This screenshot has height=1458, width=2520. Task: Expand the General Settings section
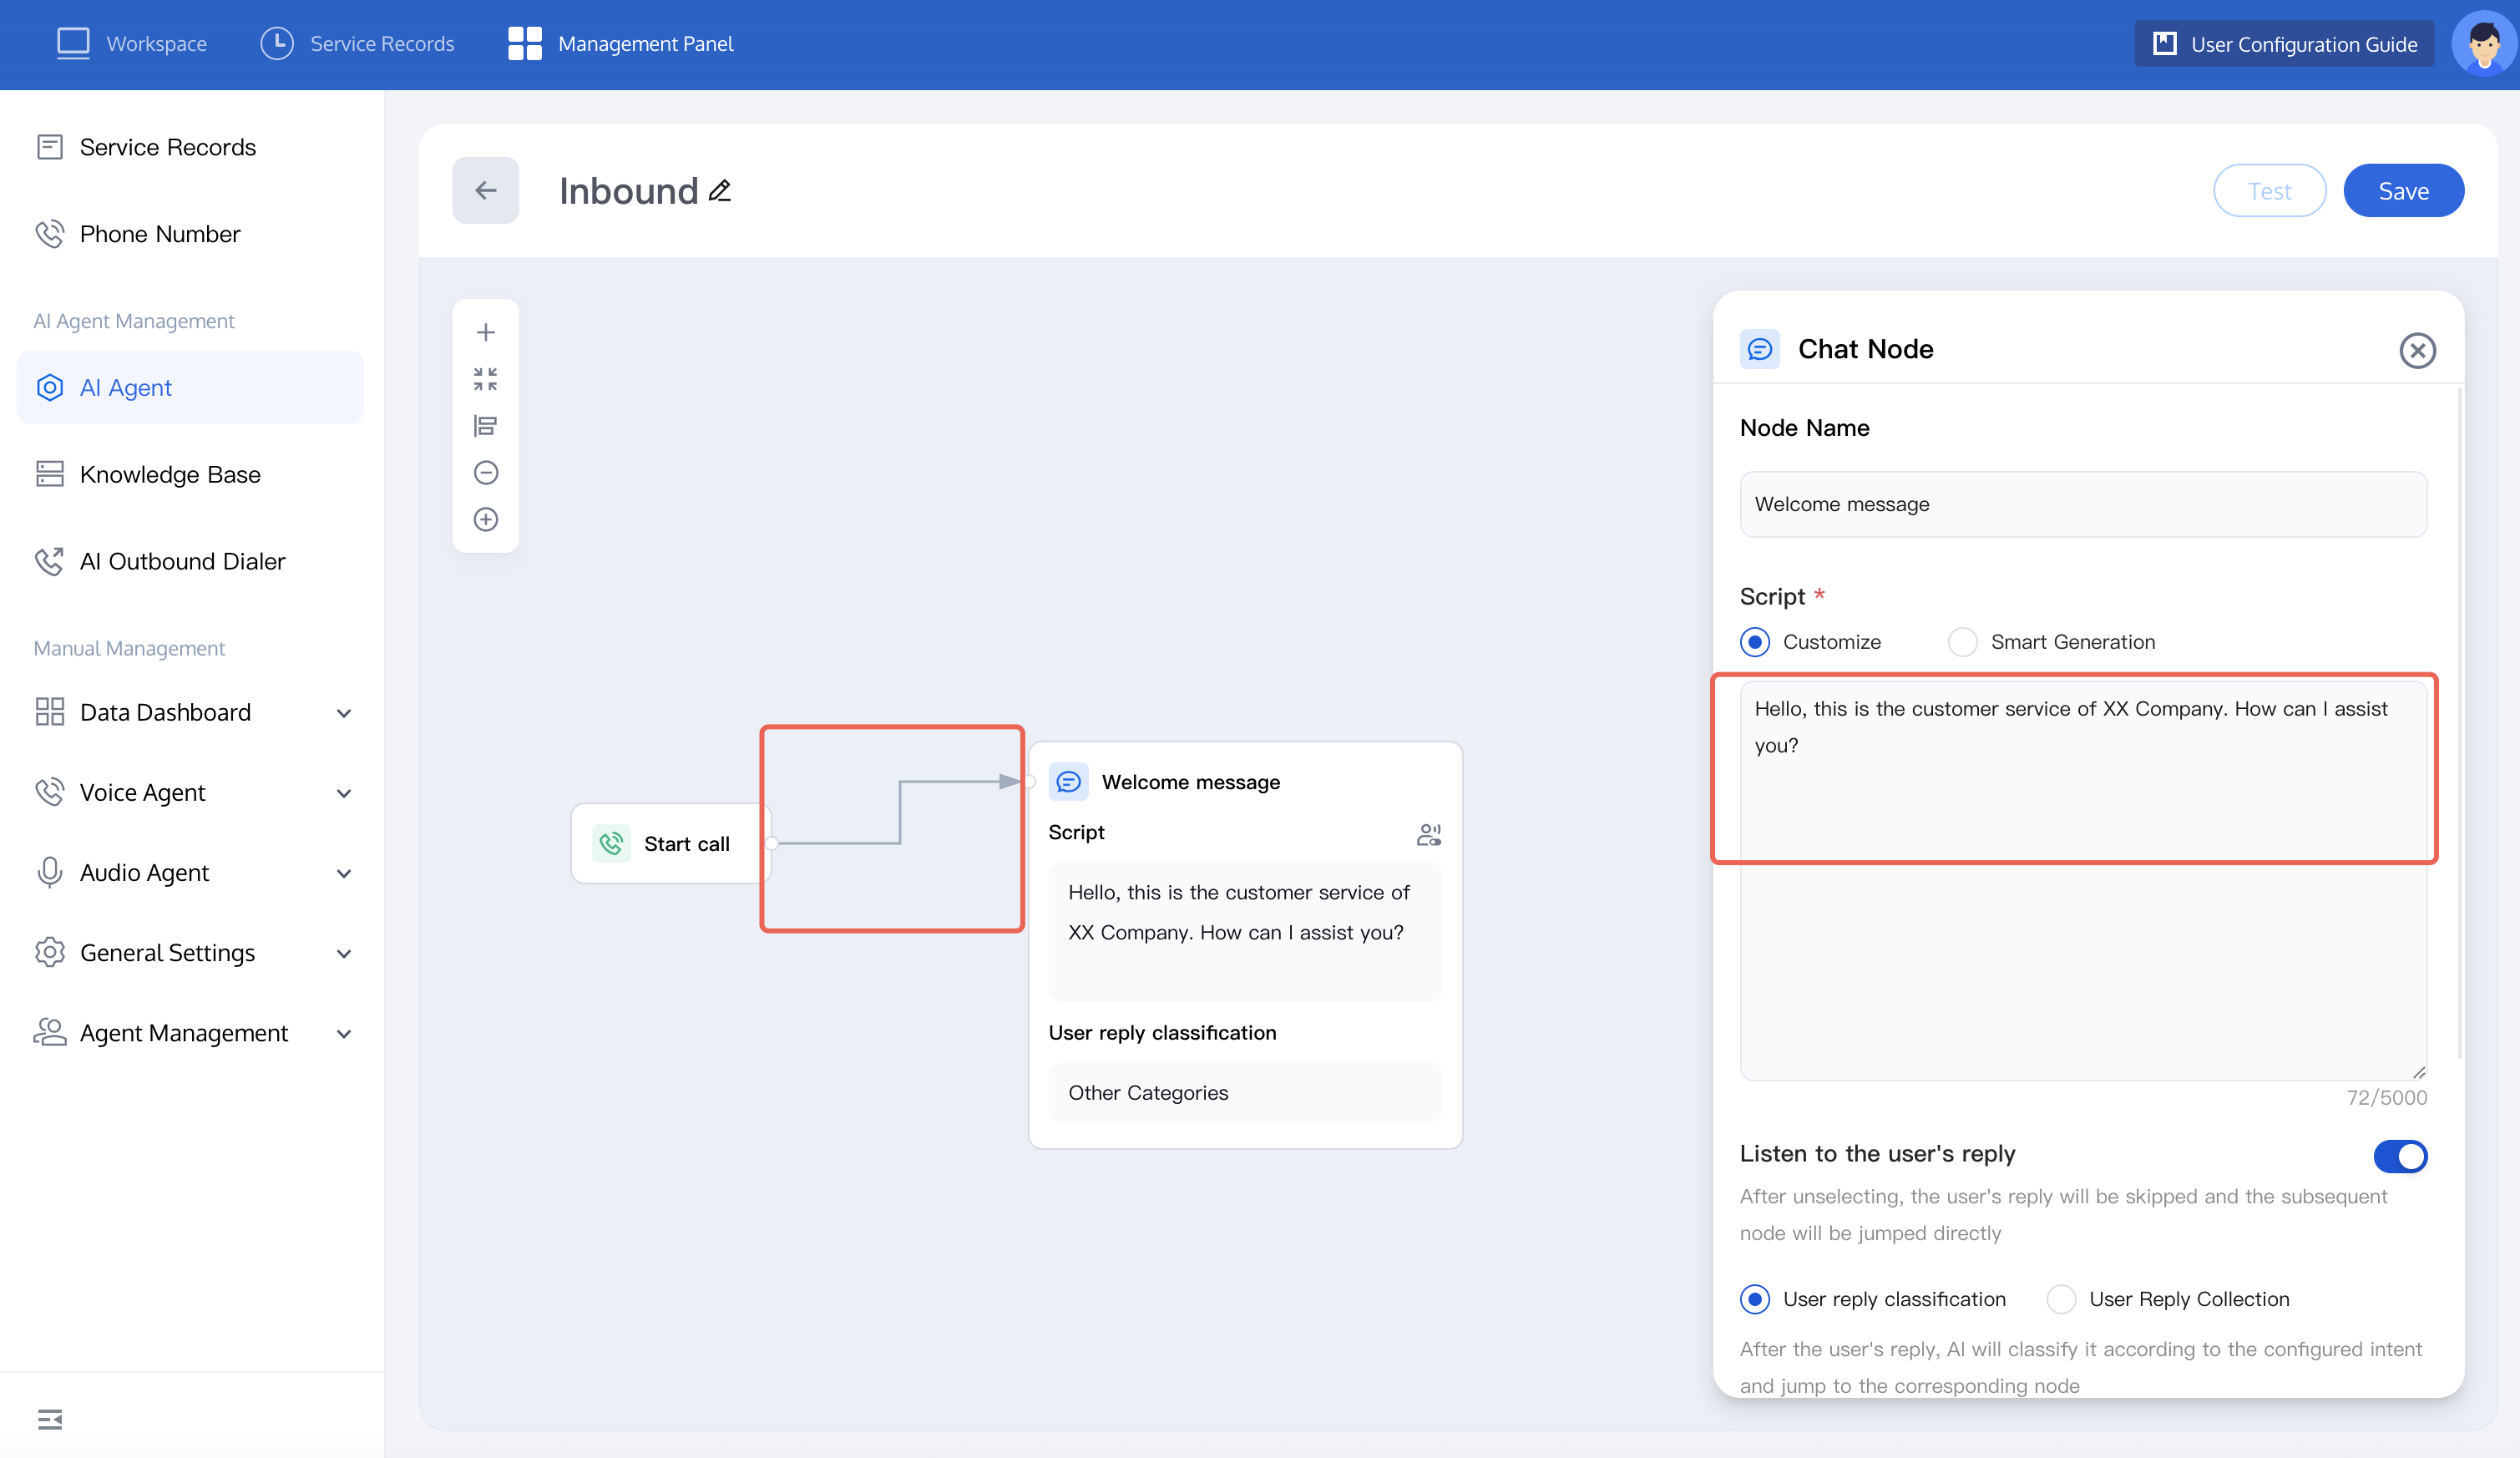[x=343, y=953]
